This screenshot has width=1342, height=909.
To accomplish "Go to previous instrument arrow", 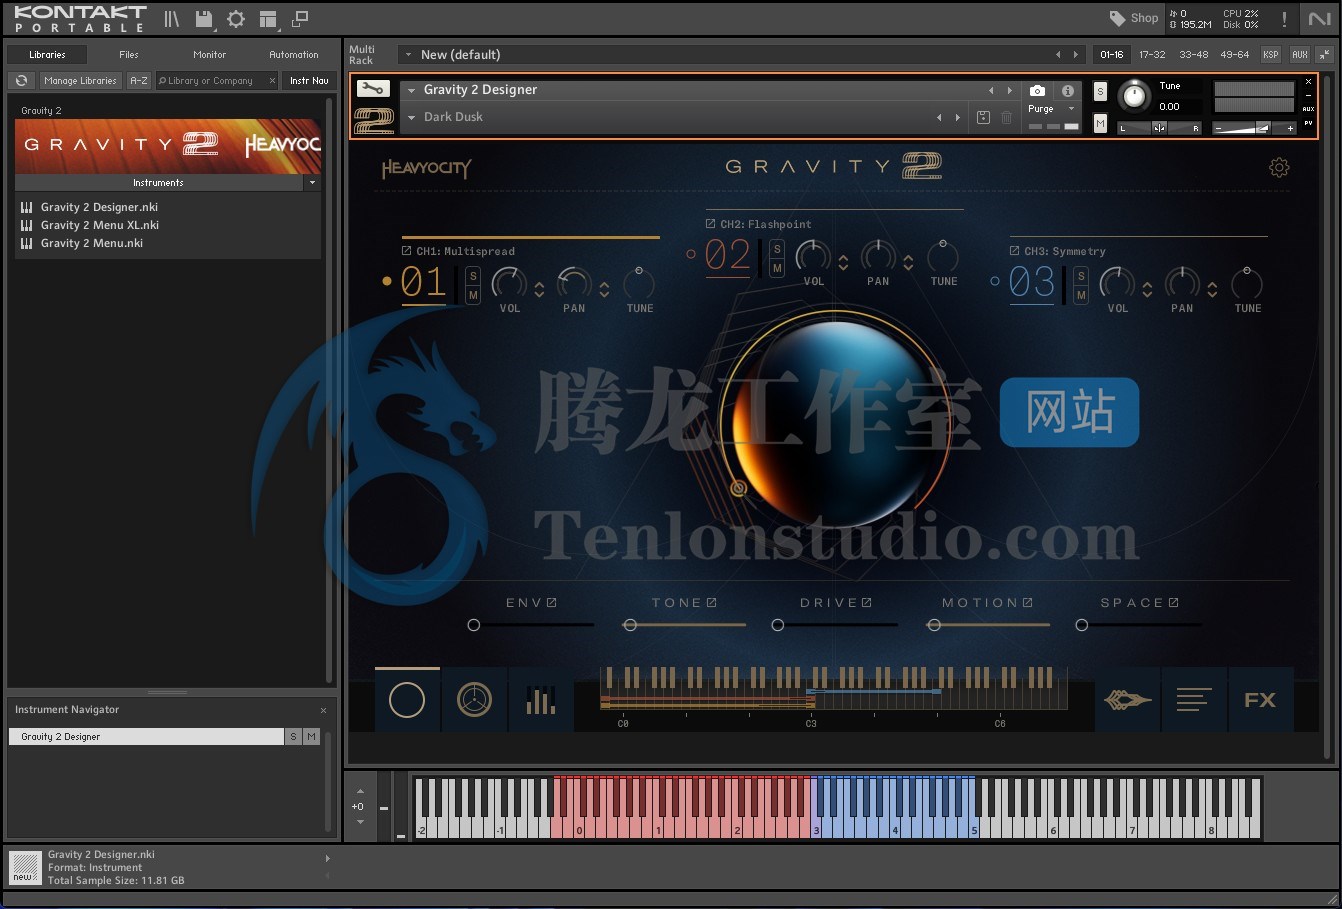I will 991,90.
